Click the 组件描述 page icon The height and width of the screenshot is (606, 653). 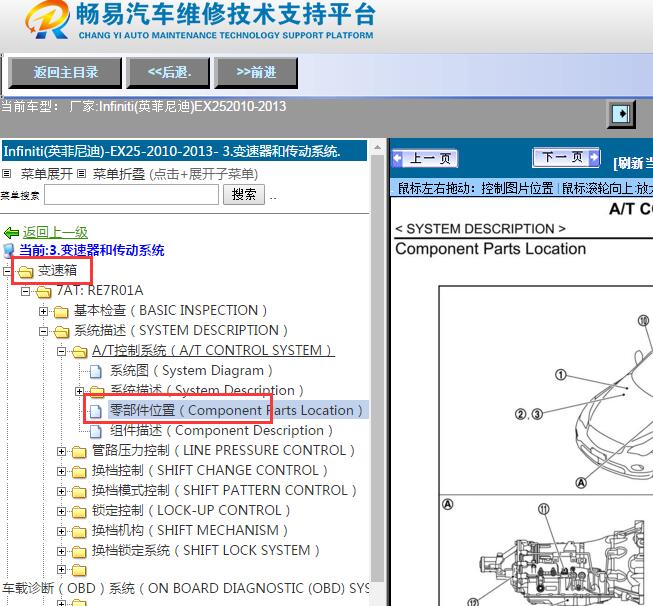(96, 431)
